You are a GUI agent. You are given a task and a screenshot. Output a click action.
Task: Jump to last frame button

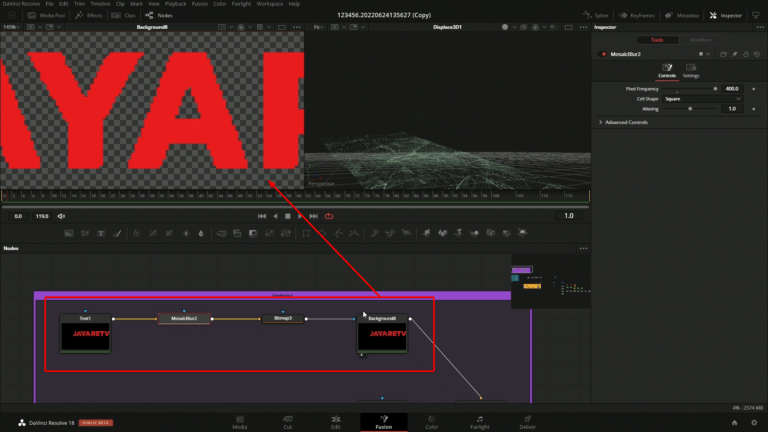pyautogui.click(x=313, y=216)
